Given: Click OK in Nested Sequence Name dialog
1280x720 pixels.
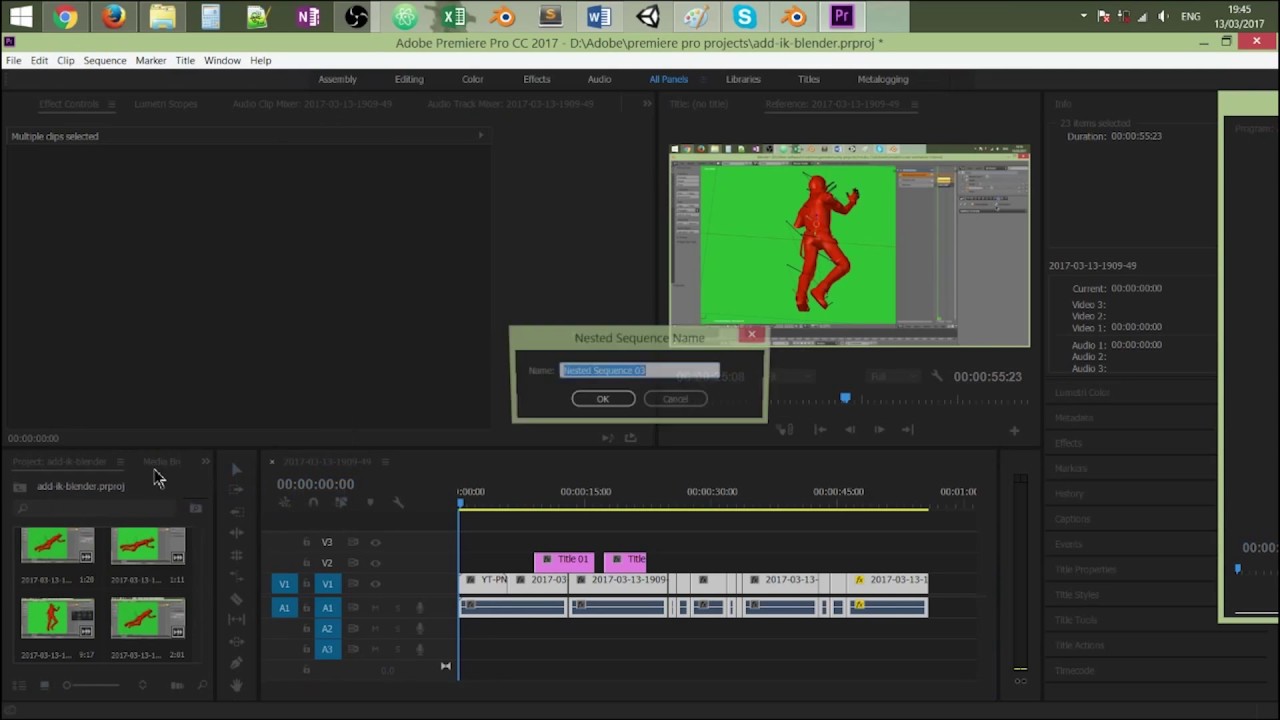Looking at the screenshot, I should tap(603, 399).
